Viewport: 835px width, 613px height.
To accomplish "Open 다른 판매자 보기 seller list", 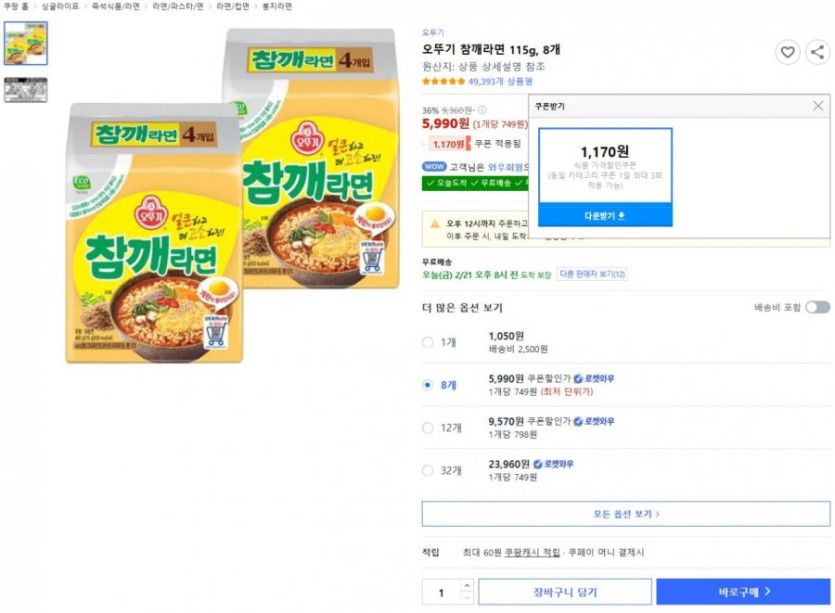I will pos(593,274).
